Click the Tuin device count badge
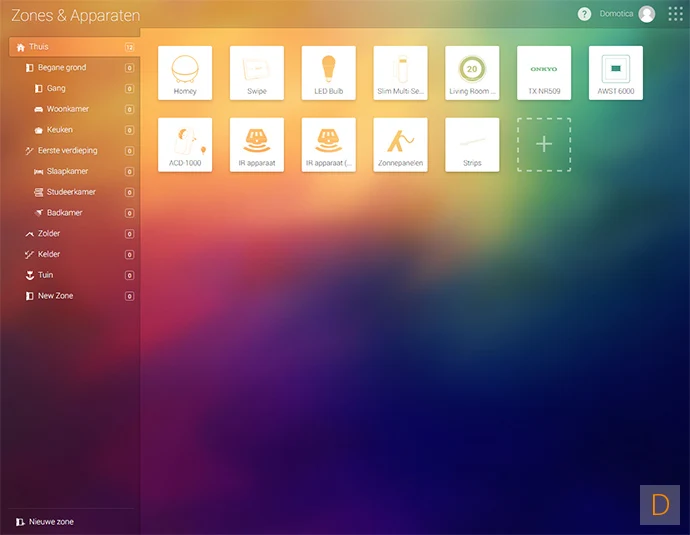Viewport: 690px width, 535px height. (129, 275)
